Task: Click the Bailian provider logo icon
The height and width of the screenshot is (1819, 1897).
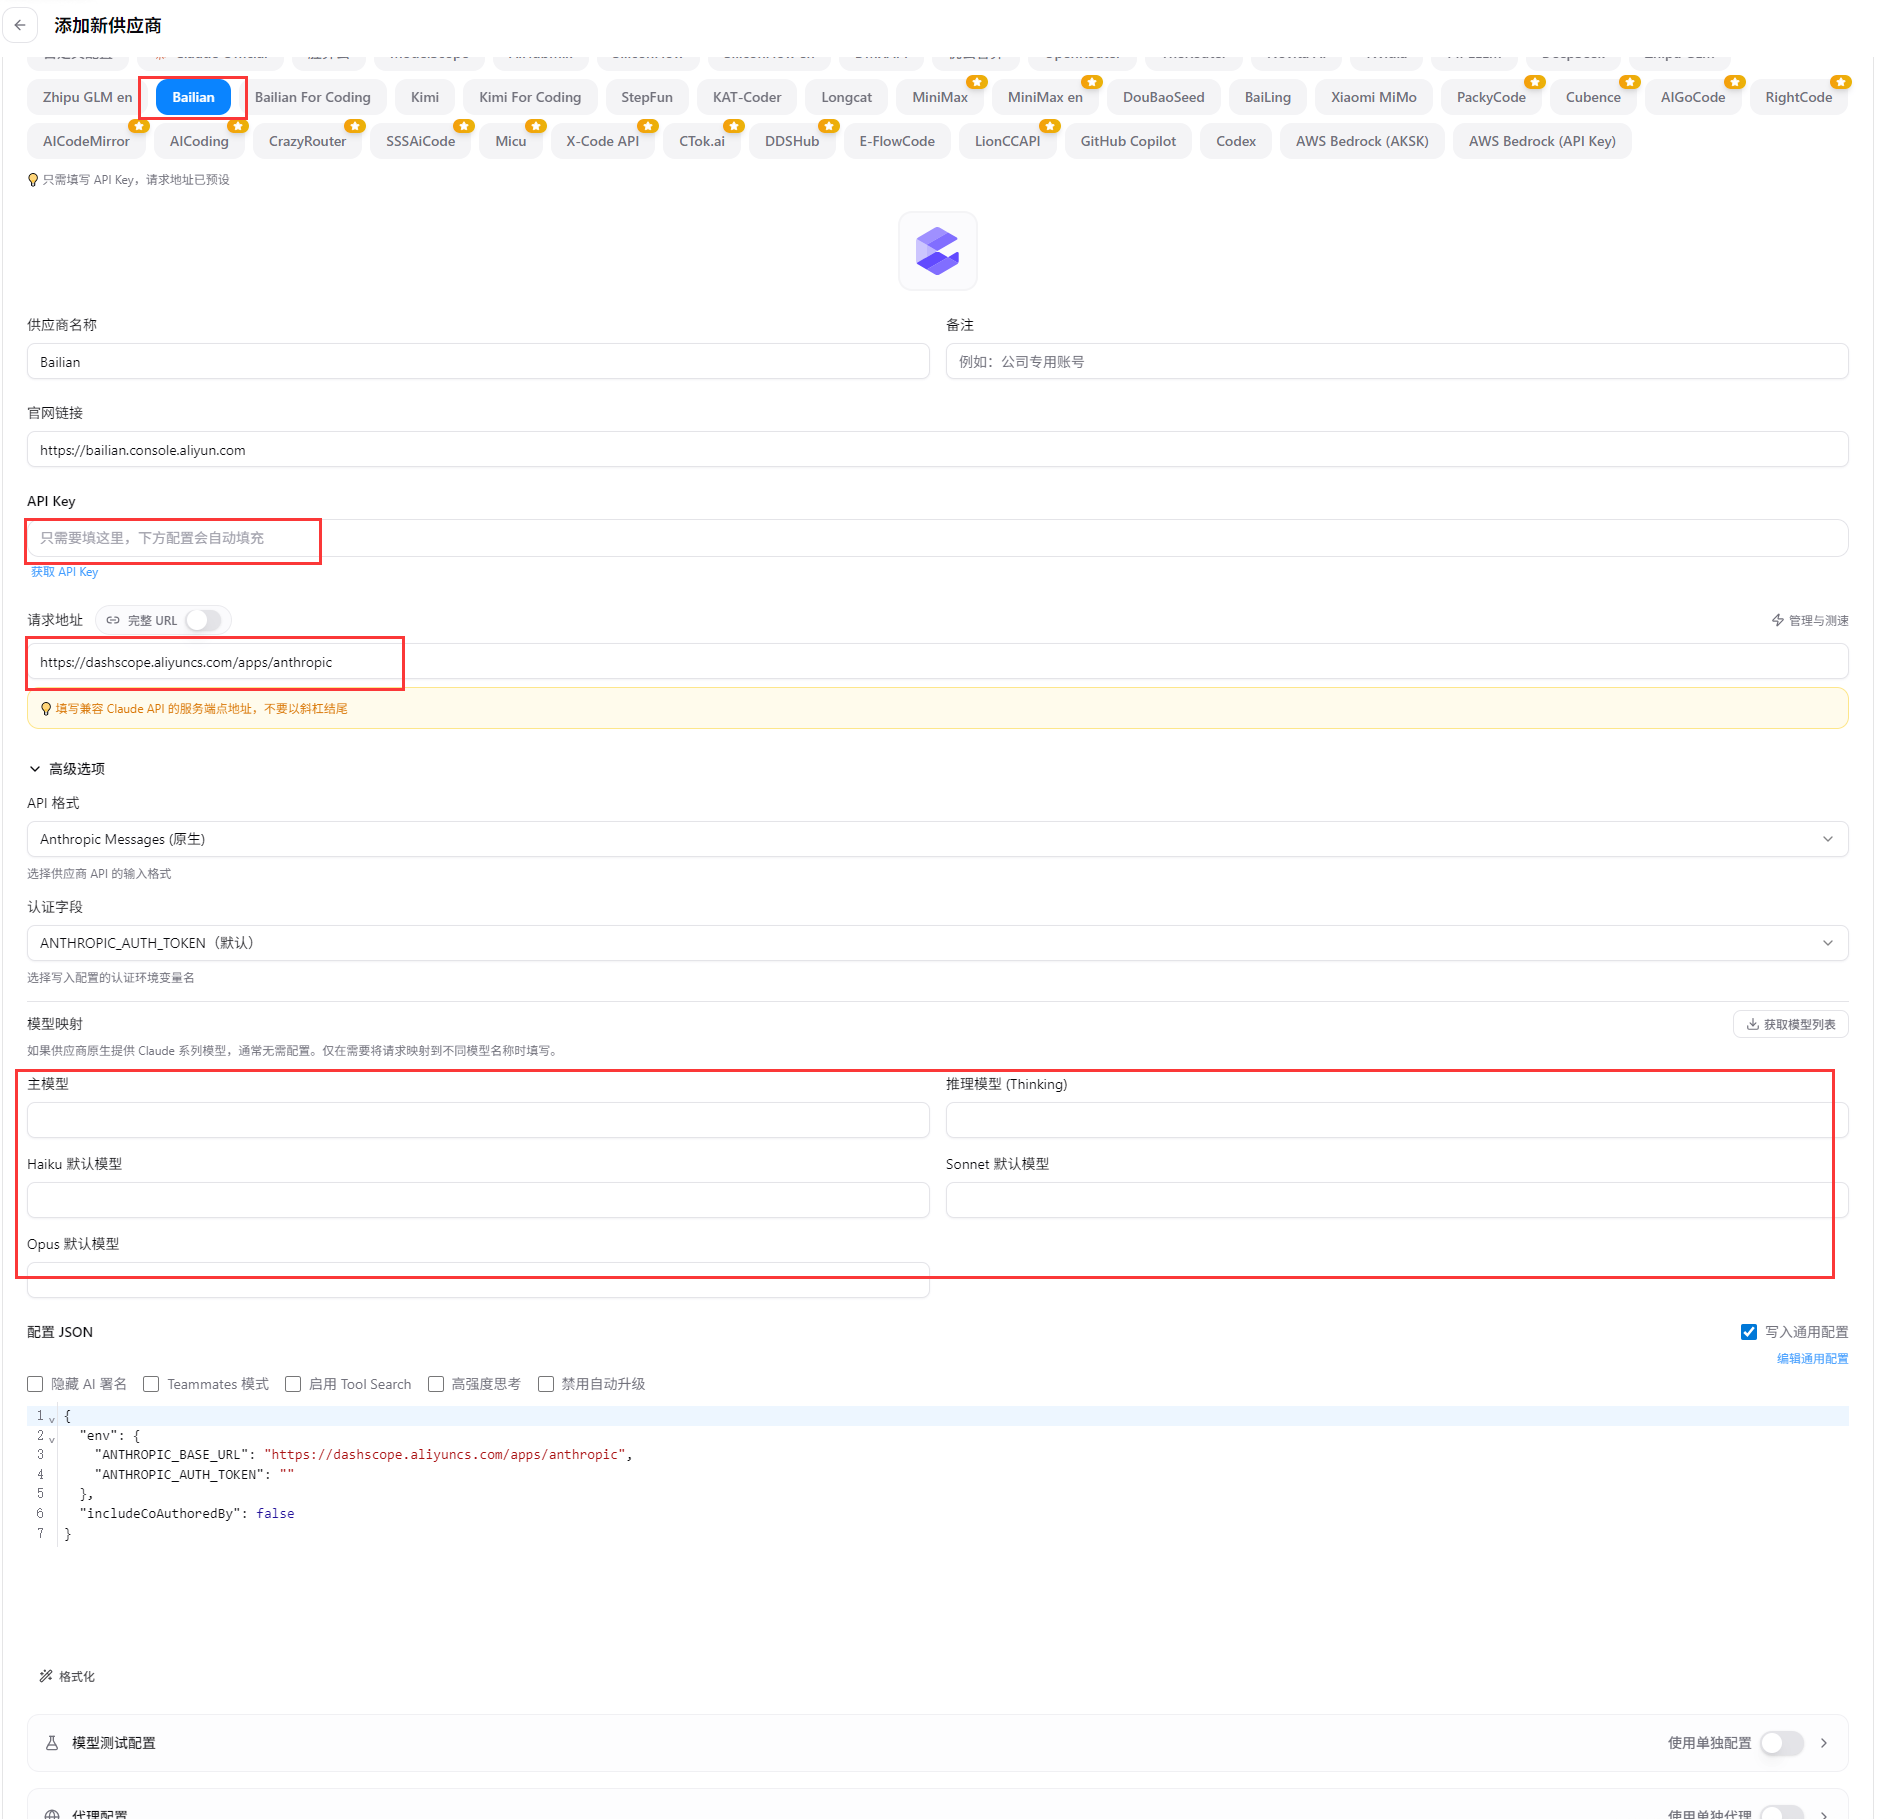Action: click(x=937, y=251)
